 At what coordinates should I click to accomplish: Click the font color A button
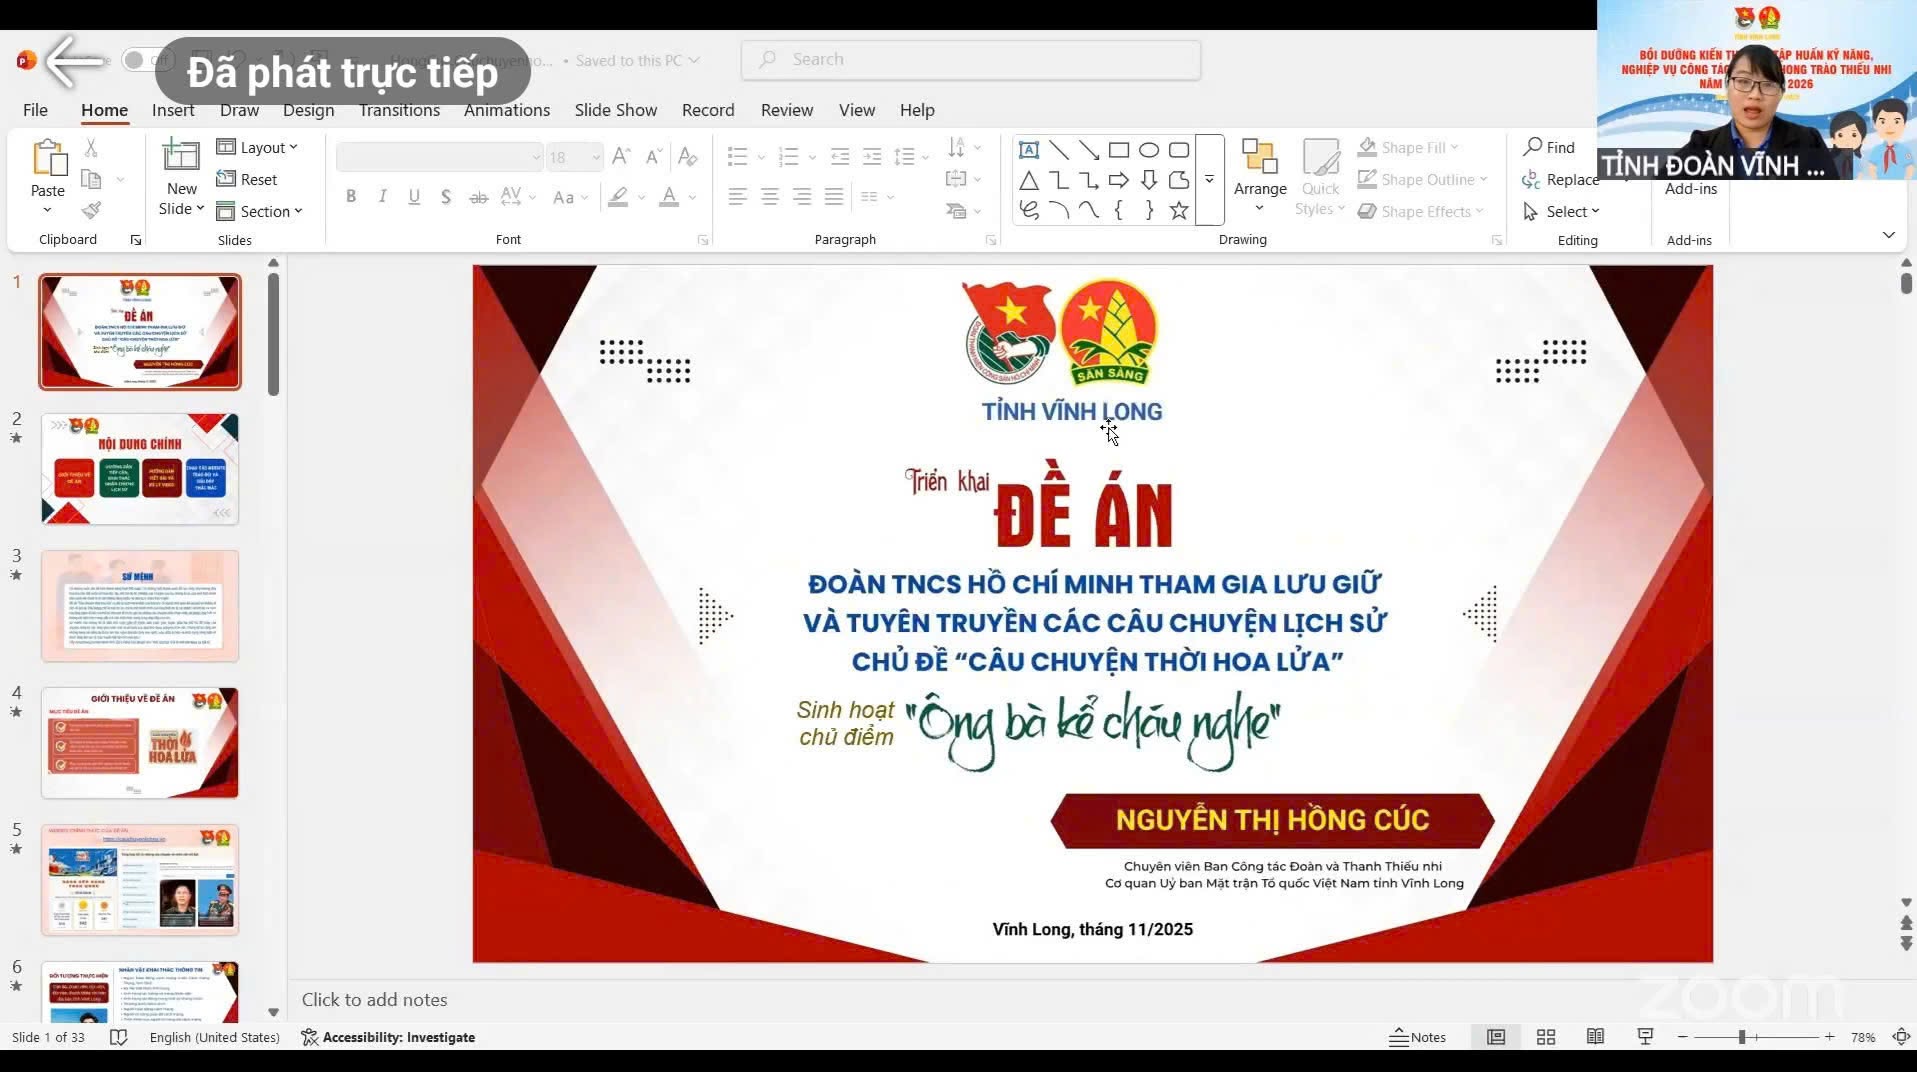point(669,197)
